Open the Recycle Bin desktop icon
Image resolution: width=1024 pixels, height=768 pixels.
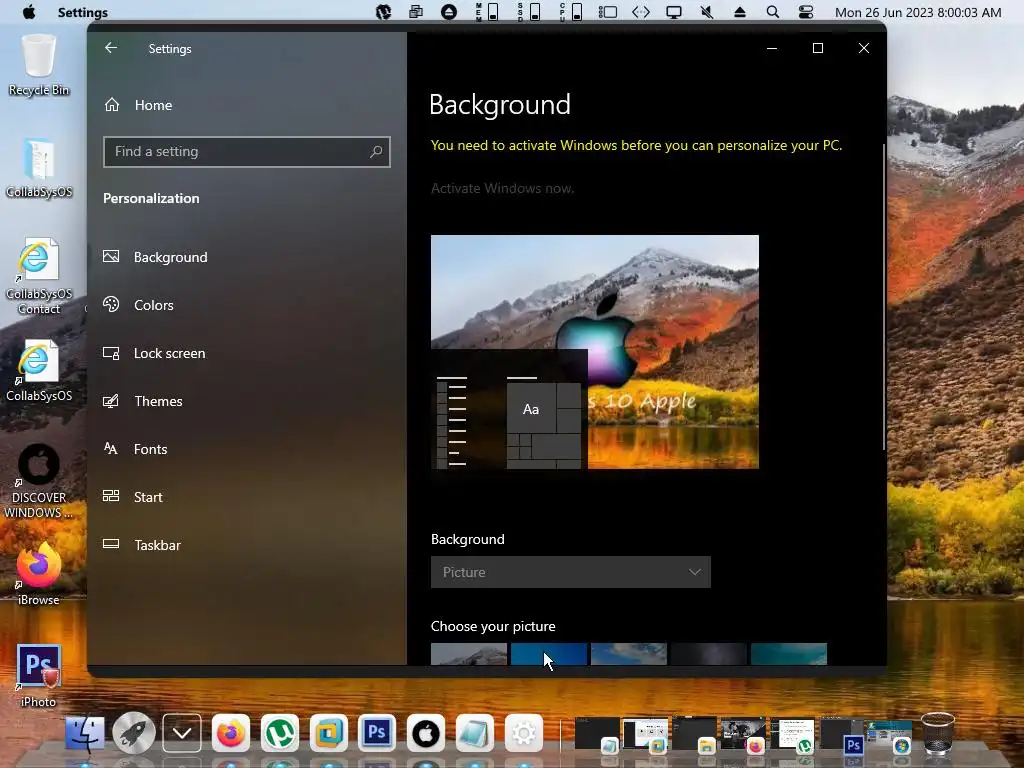coord(39,65)
